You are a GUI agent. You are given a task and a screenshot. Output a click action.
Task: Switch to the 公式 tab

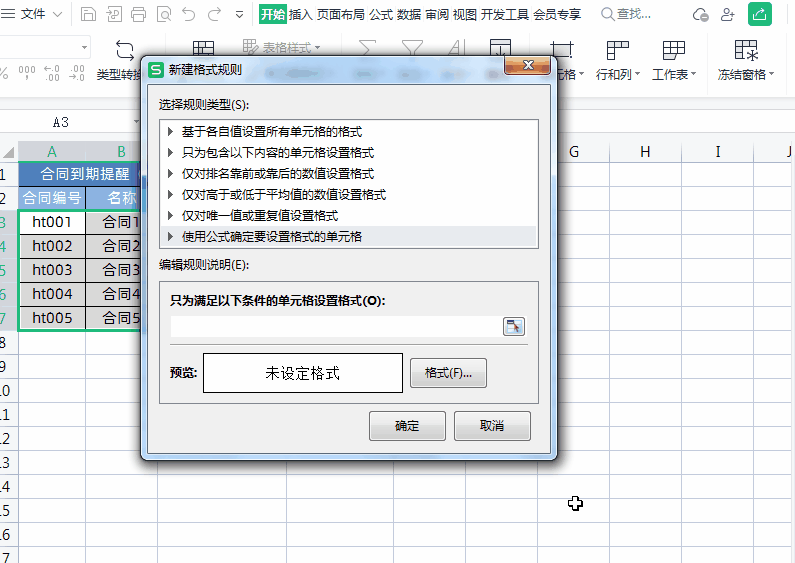(381, 14)
